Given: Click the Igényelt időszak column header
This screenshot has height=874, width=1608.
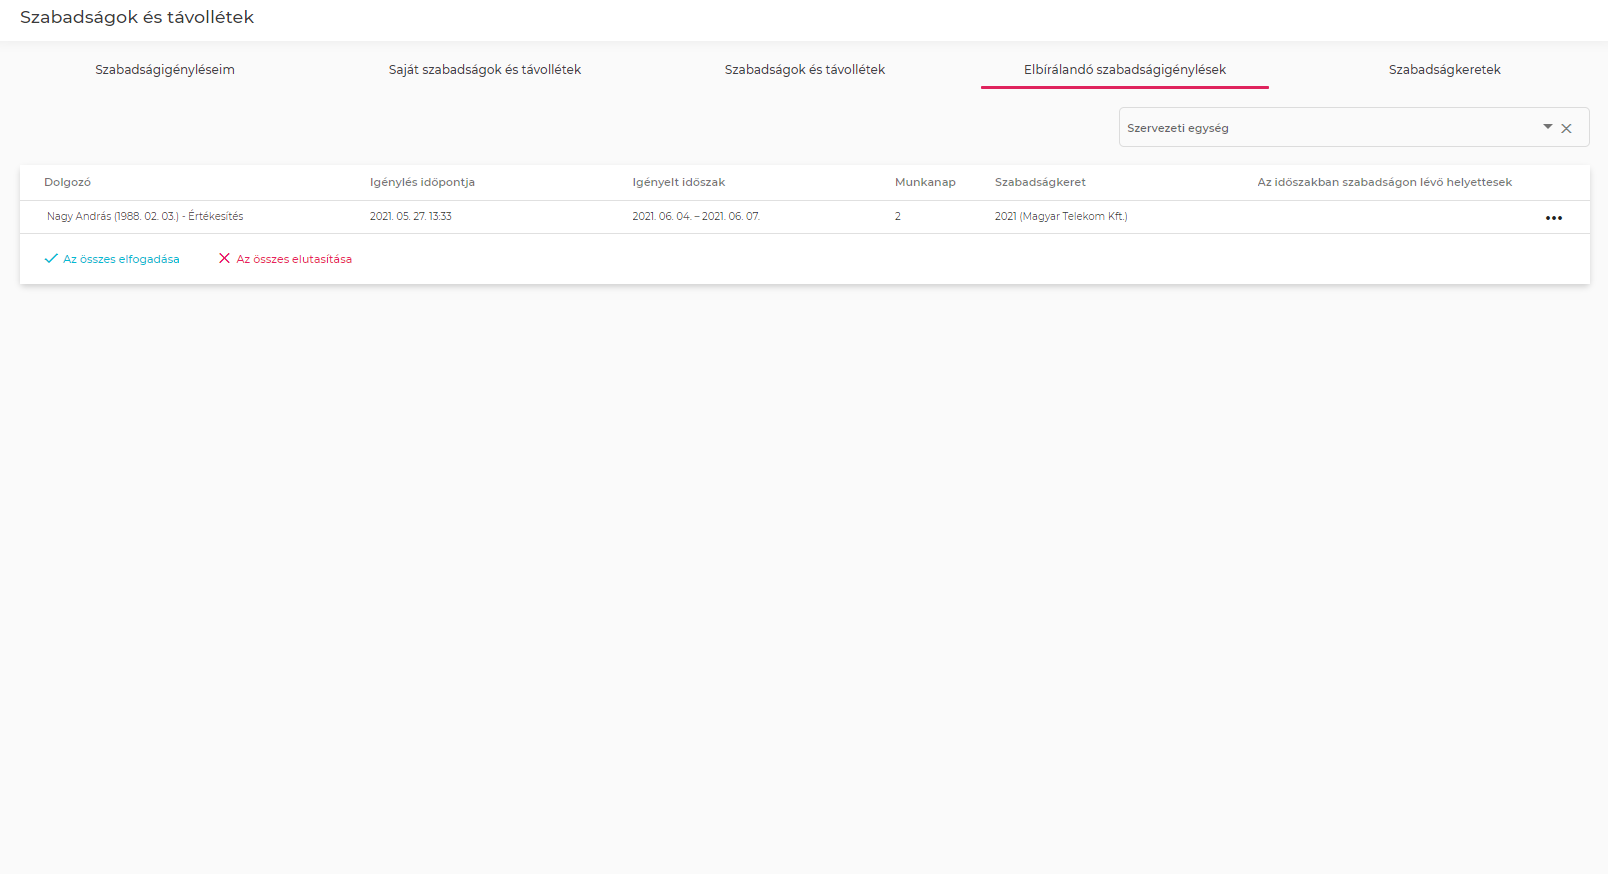Looking at the screenshot, I should point(678,183).
